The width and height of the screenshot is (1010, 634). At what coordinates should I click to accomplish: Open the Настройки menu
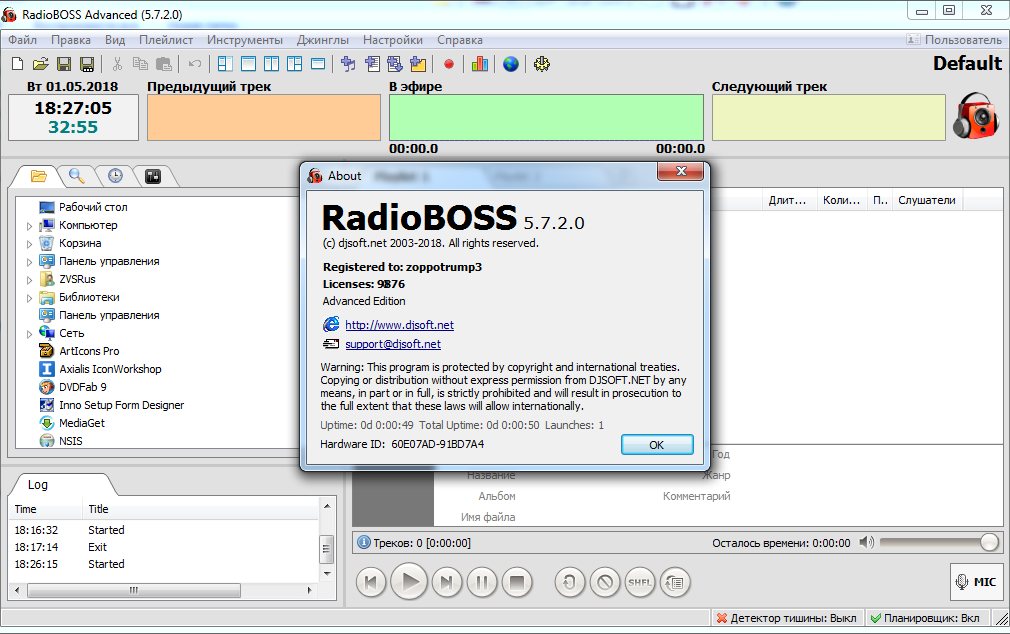coord(393,40)
